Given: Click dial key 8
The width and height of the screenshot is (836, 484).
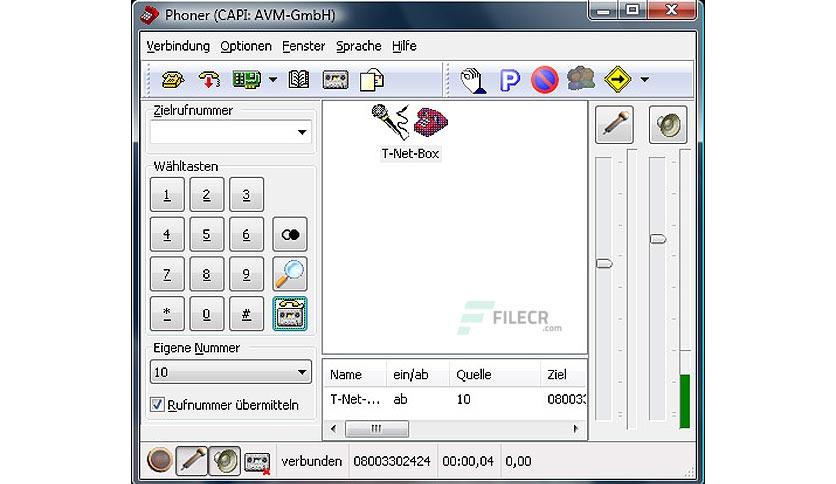Looking at the screenshot, I should tap(206, 274).
